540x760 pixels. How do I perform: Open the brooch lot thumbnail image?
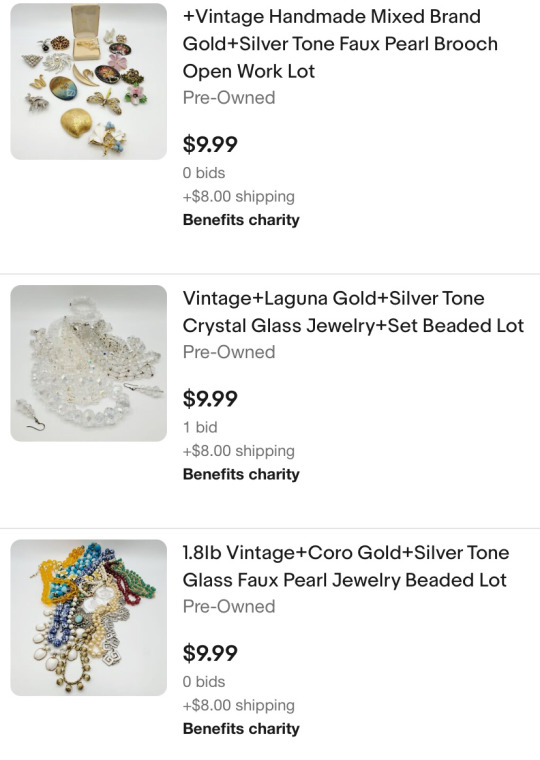click(89, 81)
